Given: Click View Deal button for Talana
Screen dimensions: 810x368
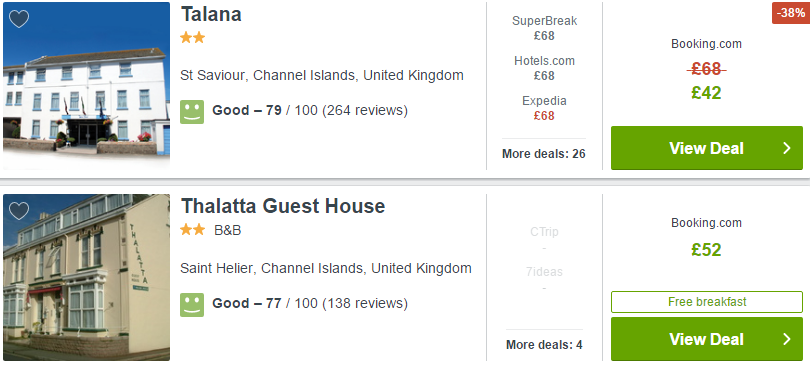Looking at the screenshot, I should tap(707, 148).
